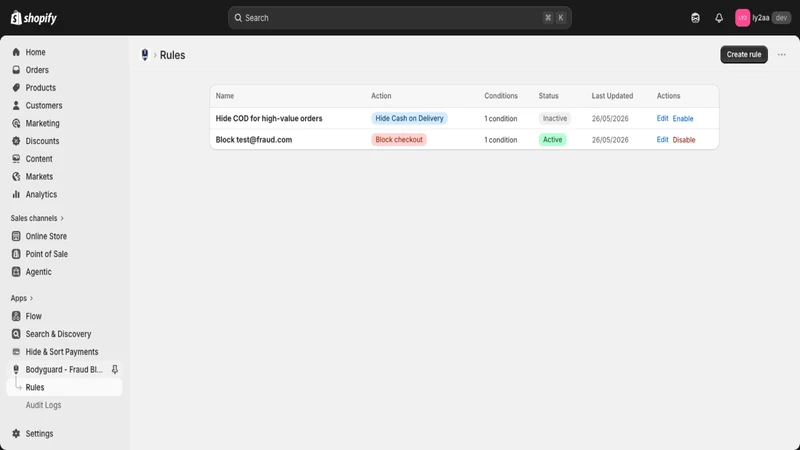The height and width of the screenshot is (450, 800).
Task: Select the Content icon
Action: pos(16,159)
